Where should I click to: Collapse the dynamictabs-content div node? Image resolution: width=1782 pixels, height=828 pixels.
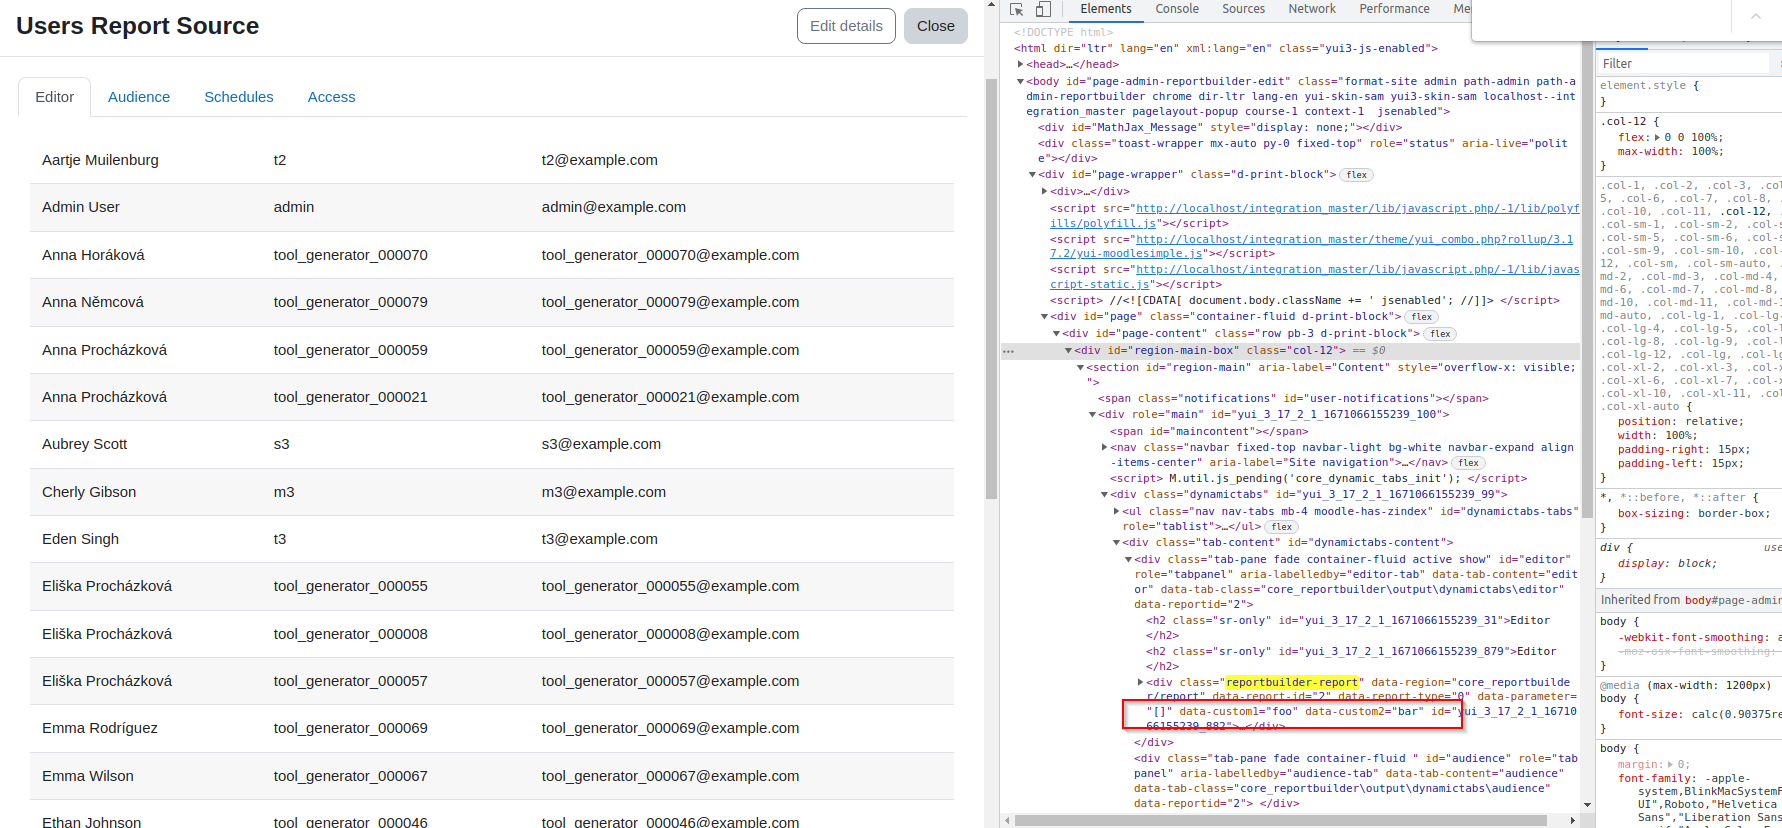(1116, 543)
